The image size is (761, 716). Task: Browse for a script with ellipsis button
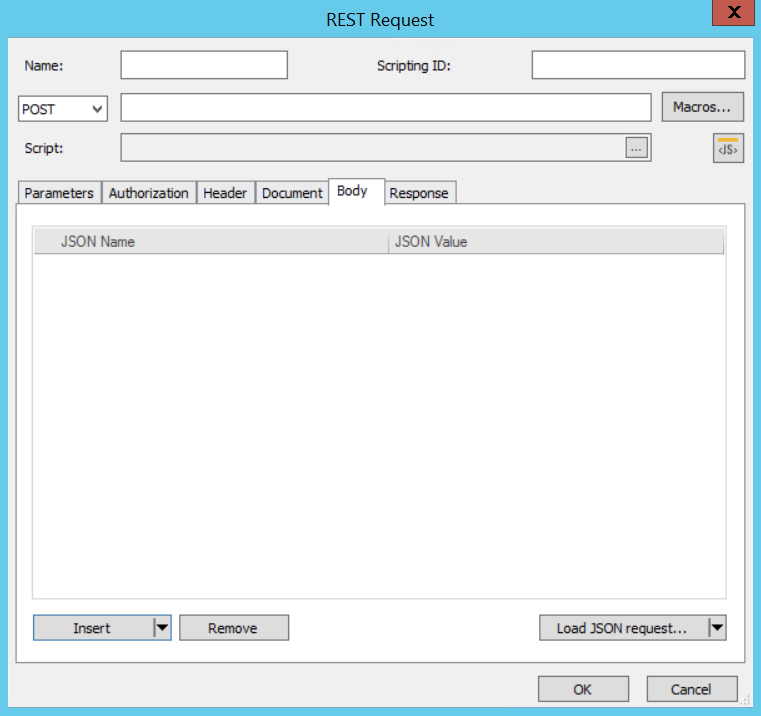point(636,148)
